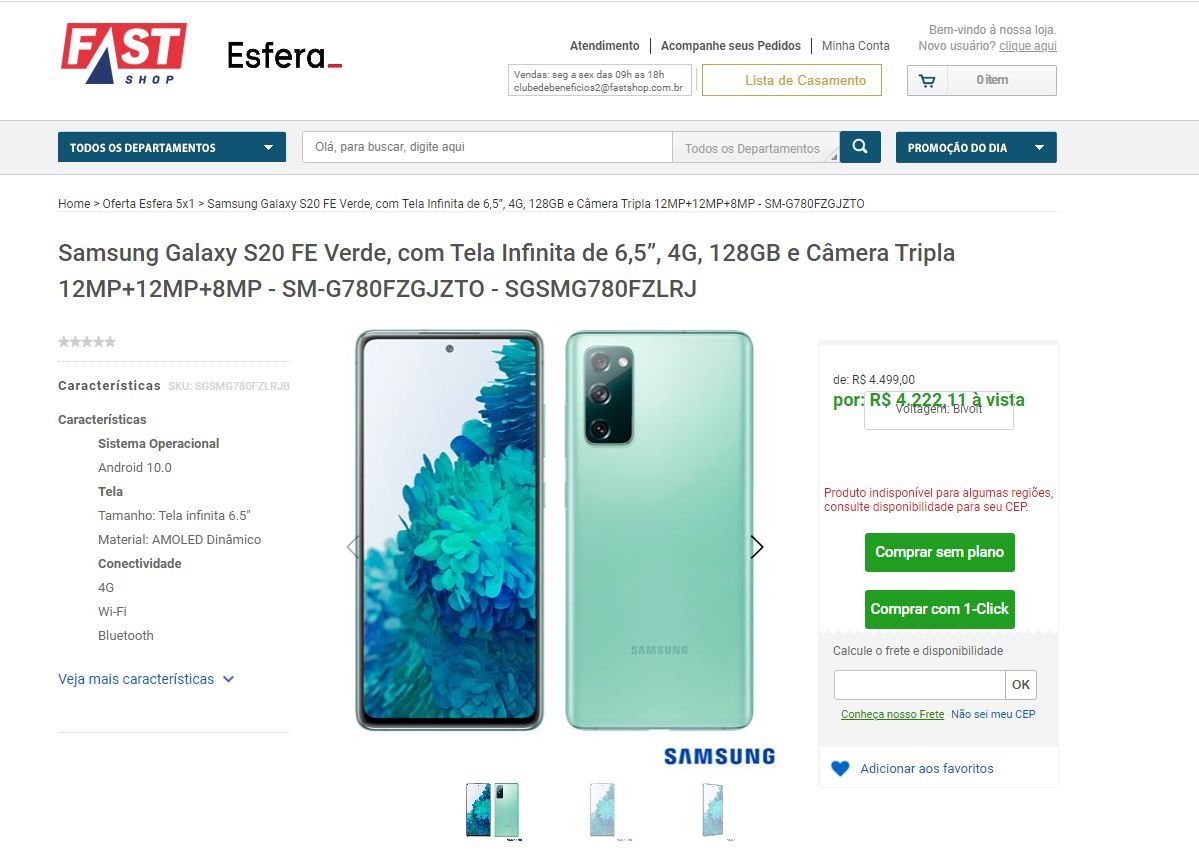Show next product image with right arrow

756,547
